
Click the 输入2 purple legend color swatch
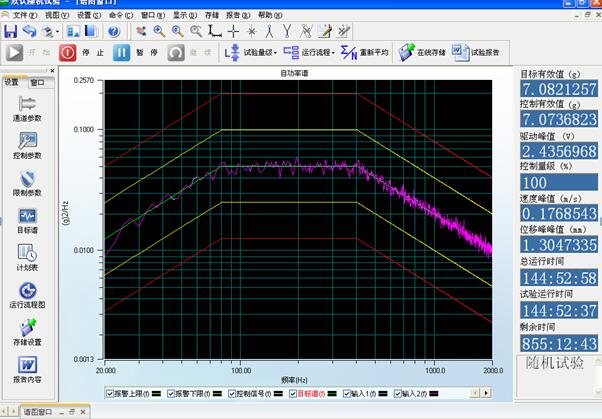(x=434, y=394)
